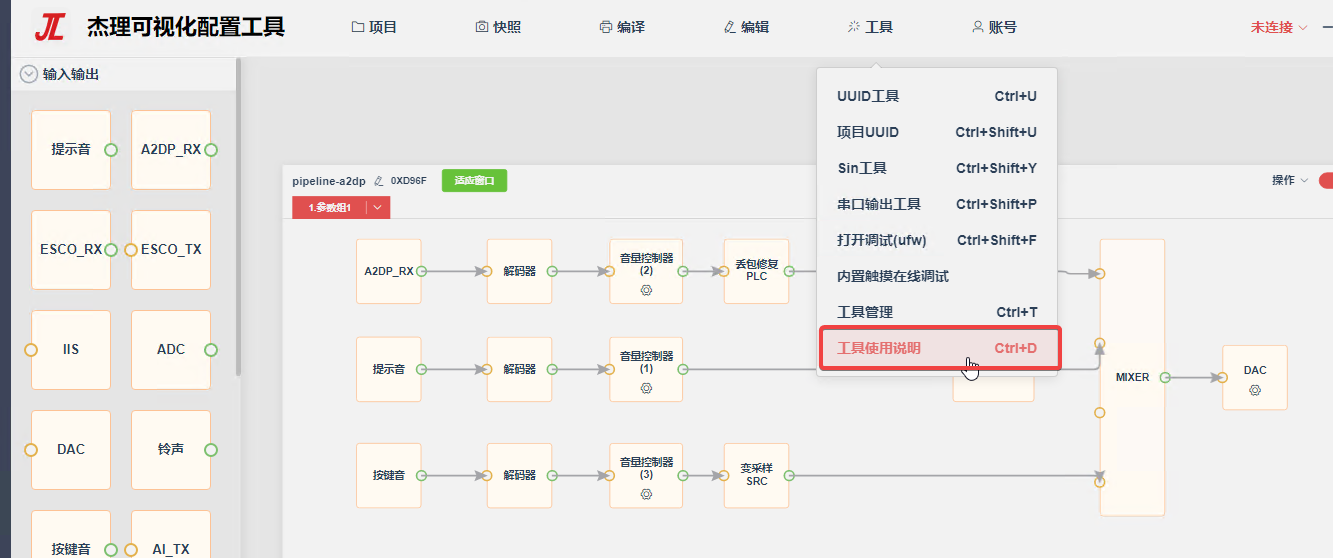Select the A2DP_RX block in the 输入输出 palette
The width and height of the screenshot is (1333, 558).
tap(171, 150)
